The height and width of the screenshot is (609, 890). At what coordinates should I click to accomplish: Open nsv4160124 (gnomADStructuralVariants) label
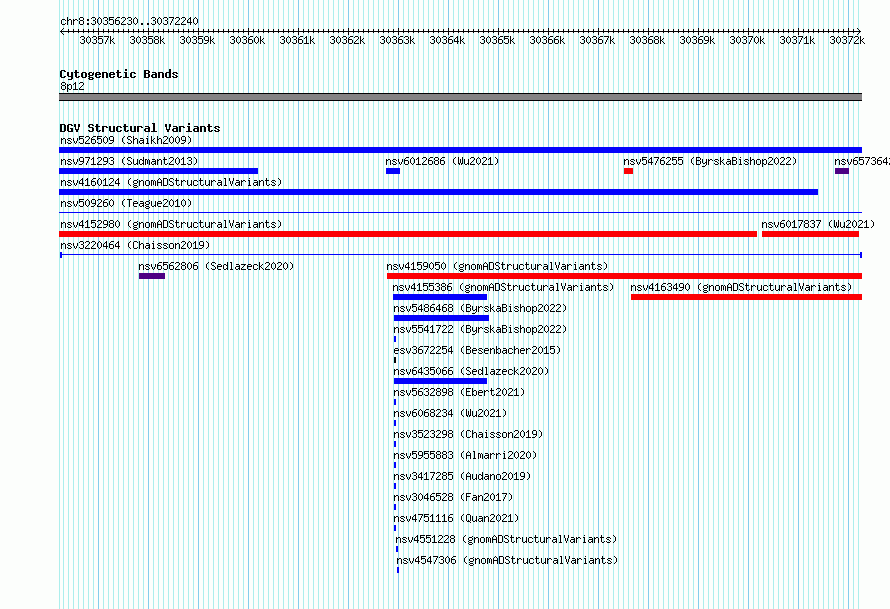(171, 182)
